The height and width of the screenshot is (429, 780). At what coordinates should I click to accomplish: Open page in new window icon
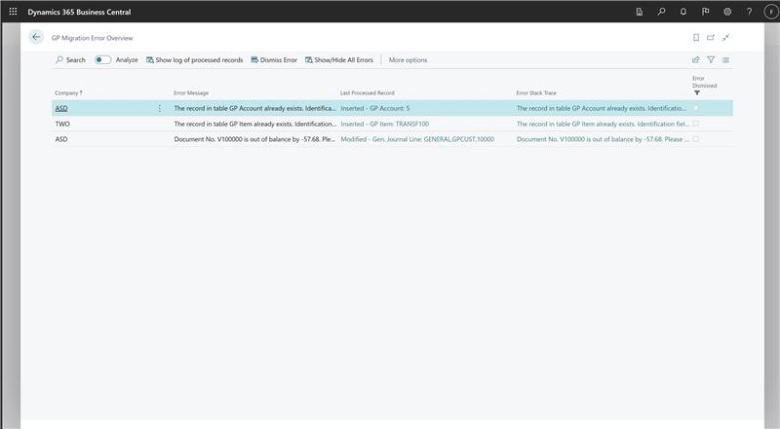click(x=710, y=37)
